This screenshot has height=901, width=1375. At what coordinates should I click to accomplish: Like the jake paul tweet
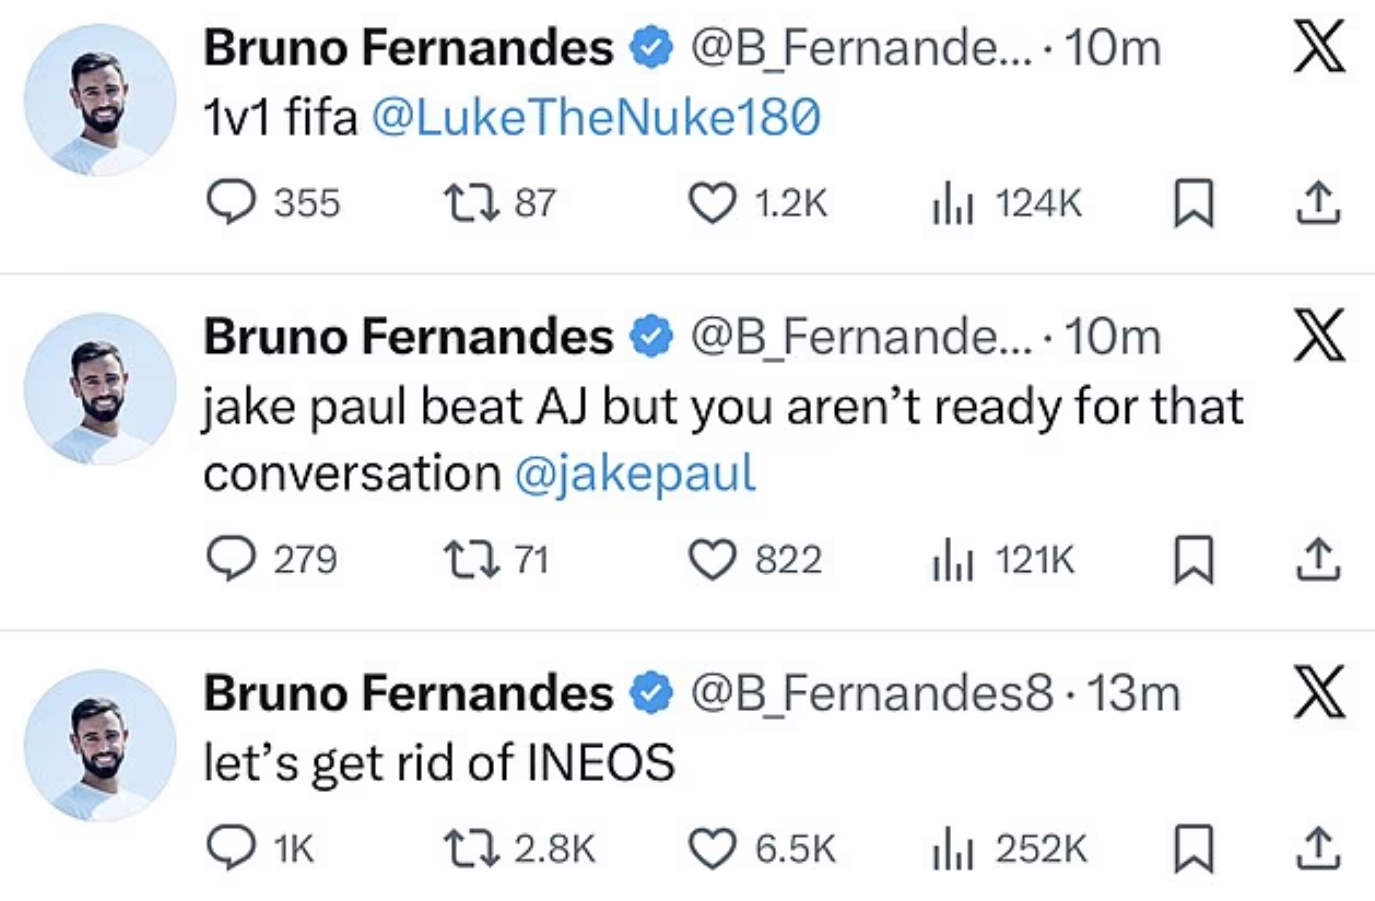pyautogui.click(x=712, y=559)
